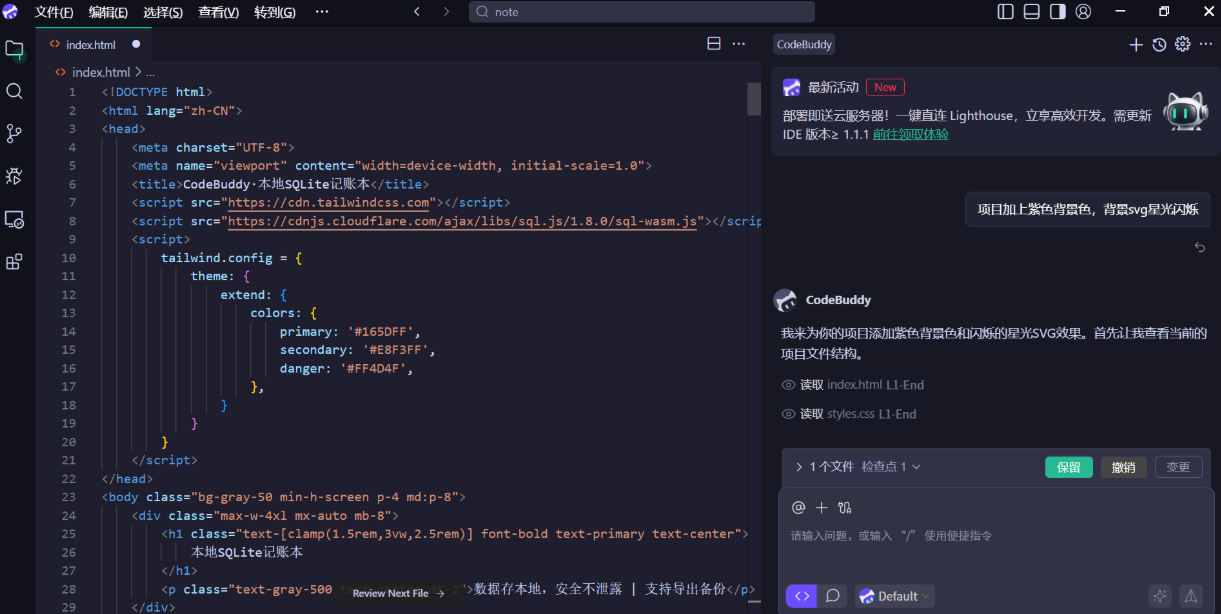
Task: Open the Default model dropdown
Action: click(895, 596)
